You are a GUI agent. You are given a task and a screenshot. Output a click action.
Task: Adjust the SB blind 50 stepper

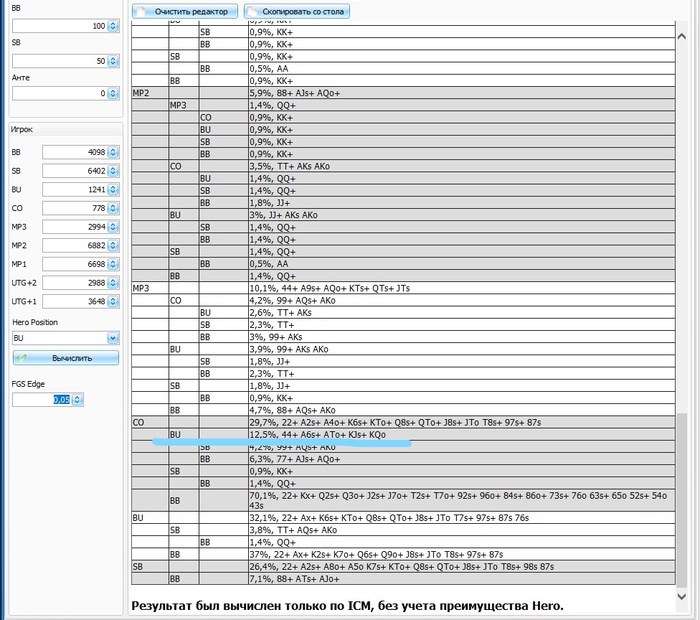[x=113, y=61]
